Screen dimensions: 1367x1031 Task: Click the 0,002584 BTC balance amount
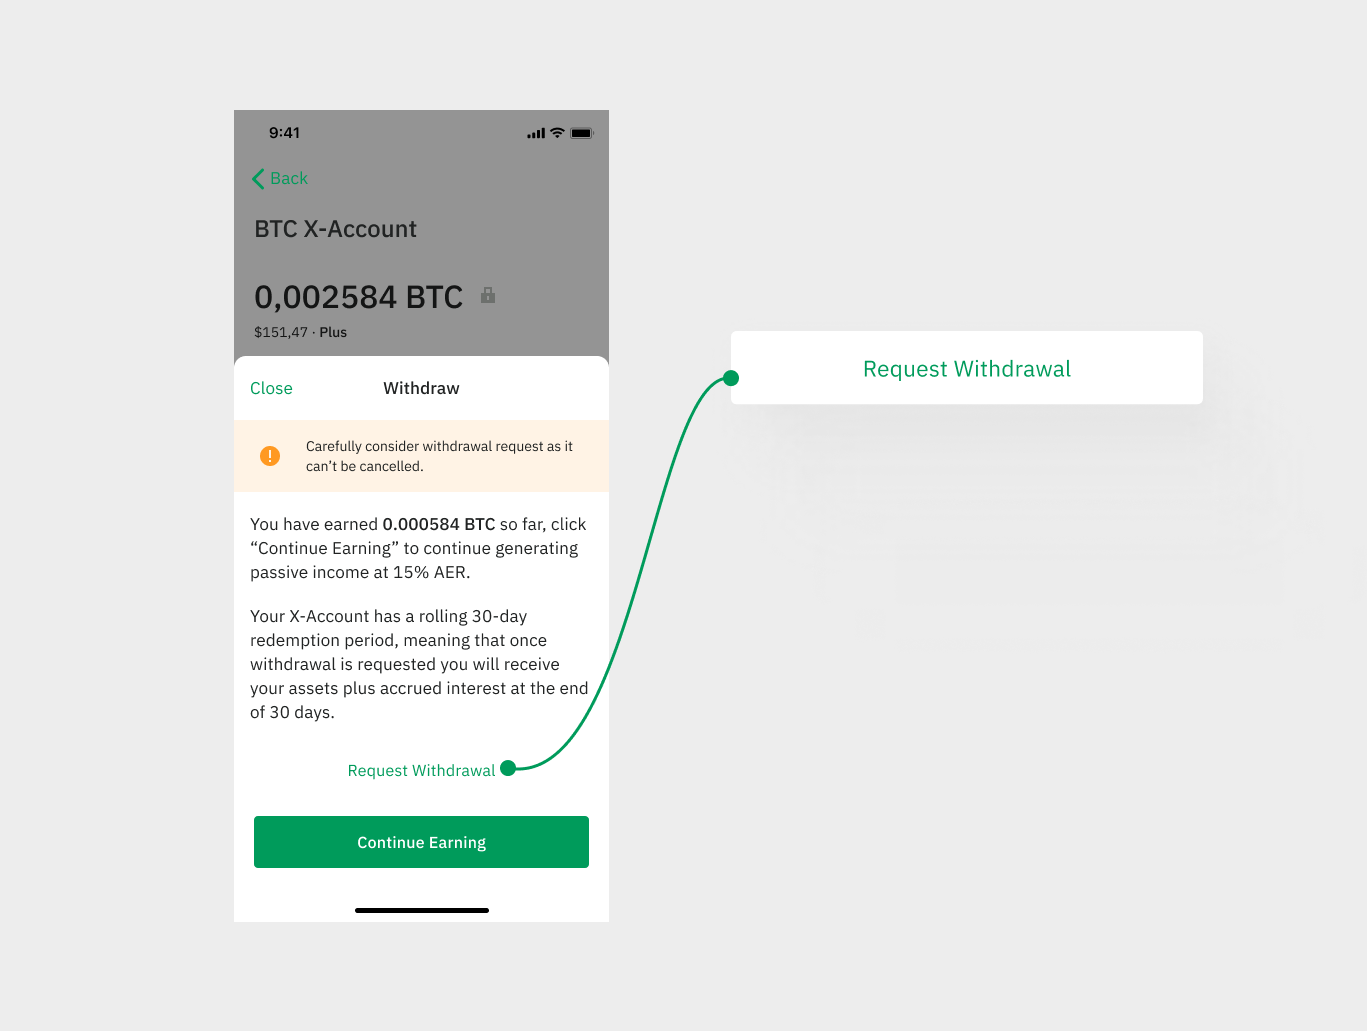(x=358, y=297)
